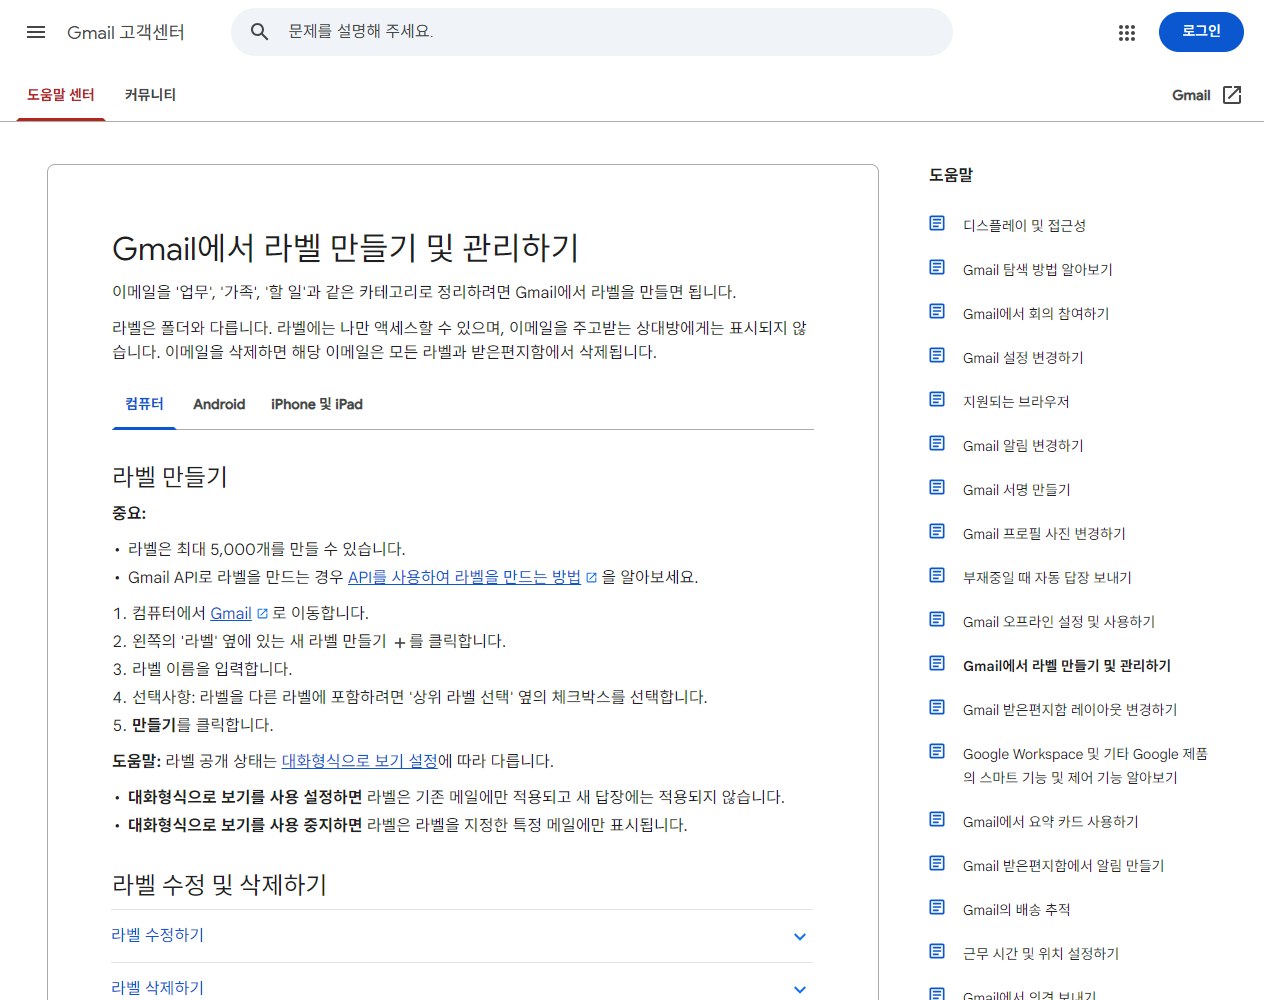
Task: Click article icon beside Gmail 프로필 사진 변경하기
Action: point(937,531)
